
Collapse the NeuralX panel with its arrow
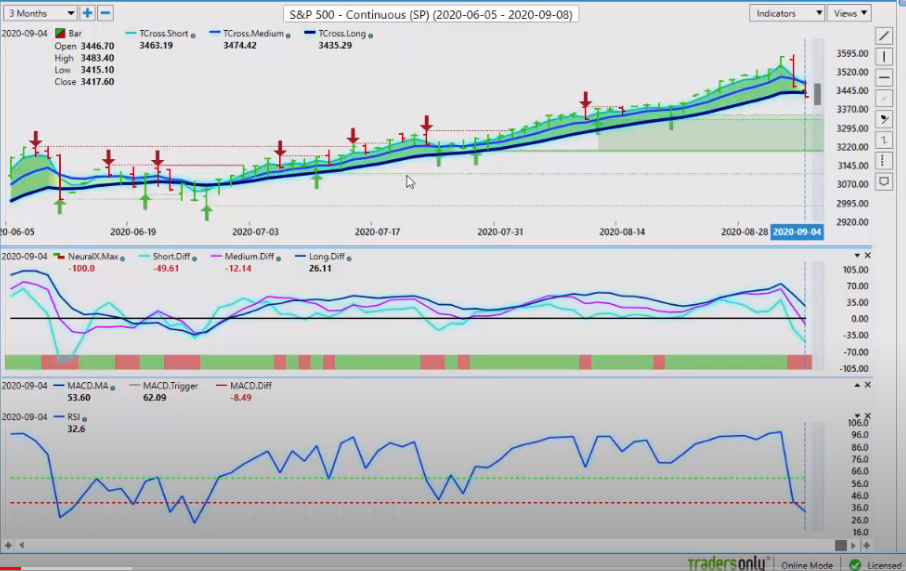pyautogui.click(x=857, y=255)
